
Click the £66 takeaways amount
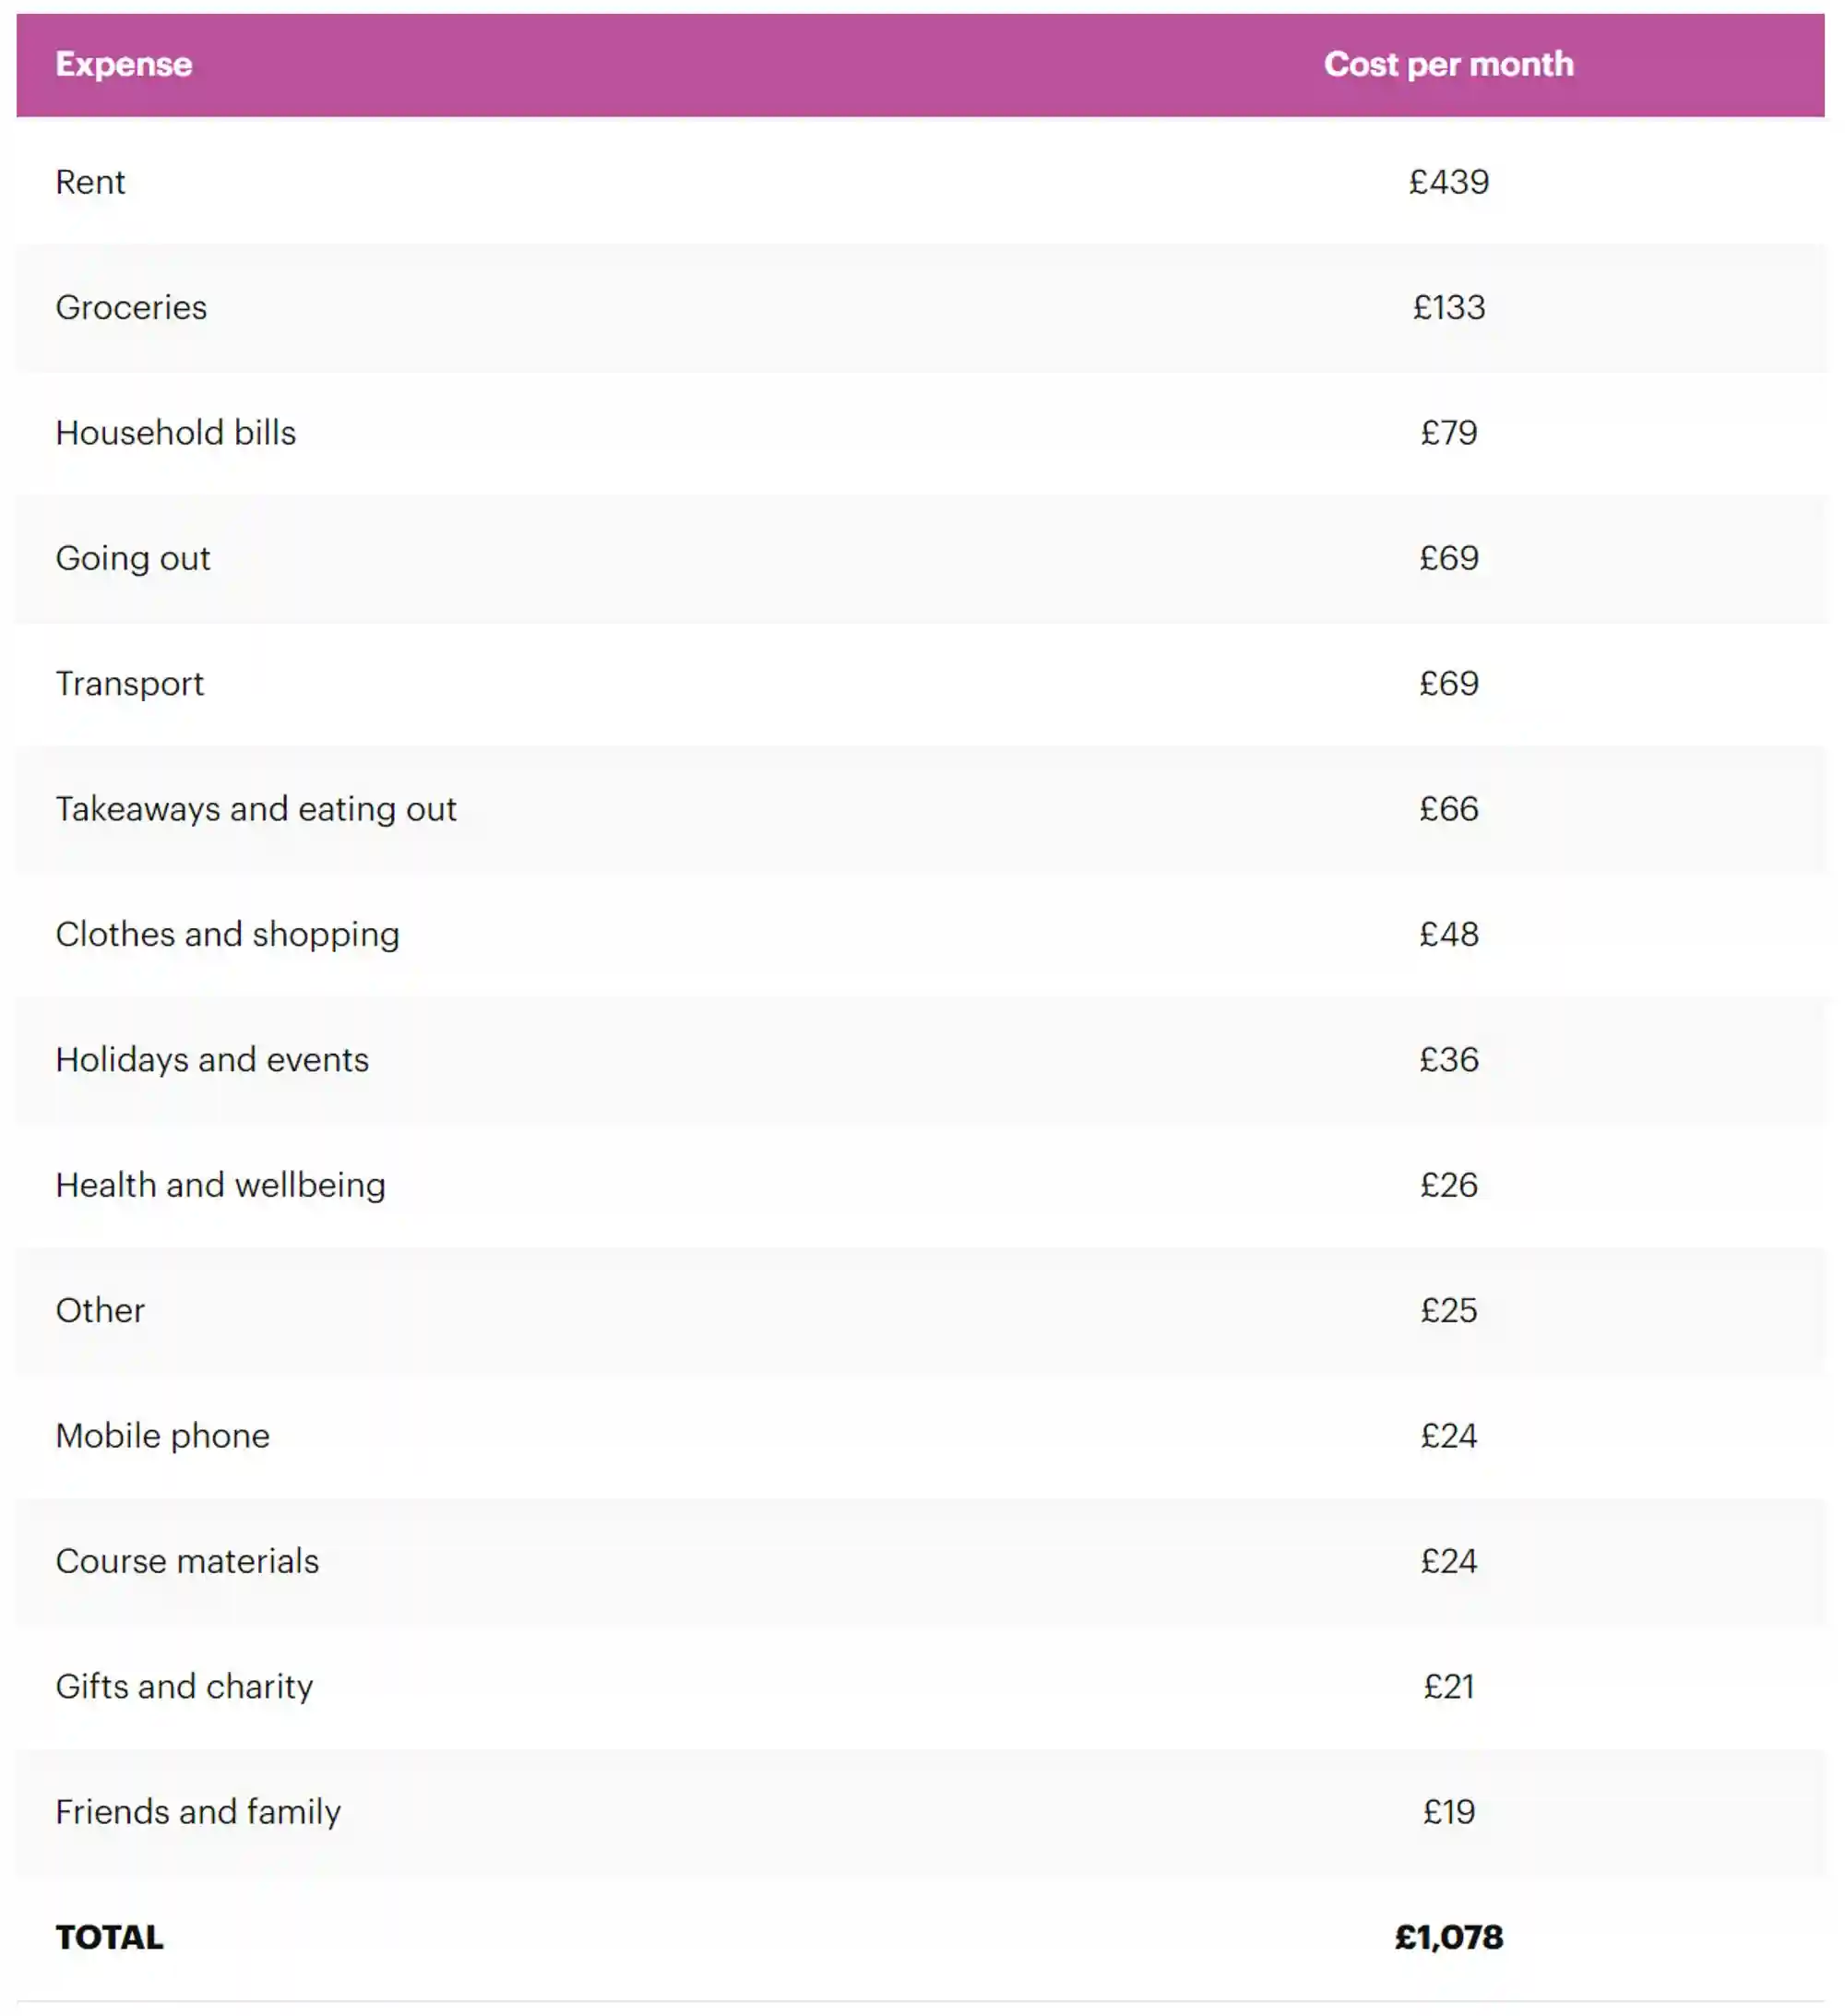(x=1448, y=809)
